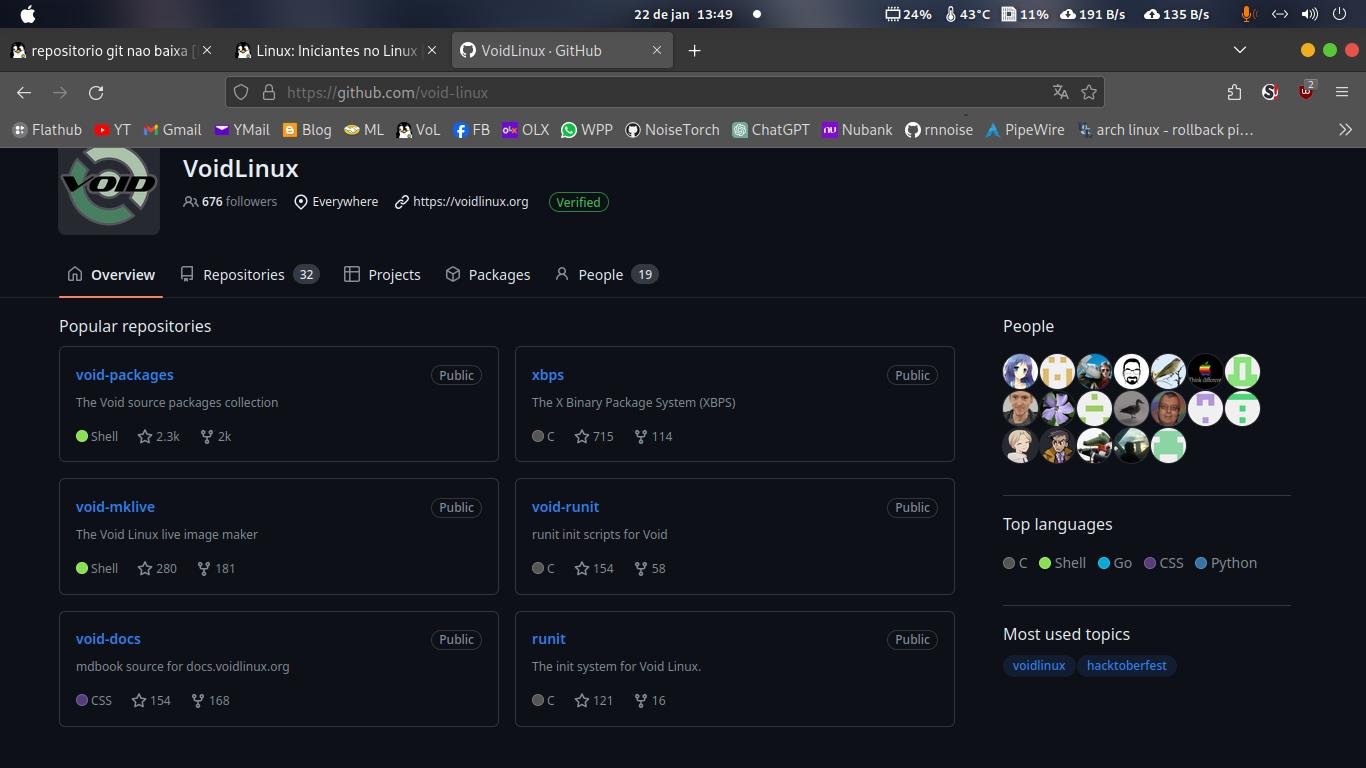Open a new tab with the plus button
Viewport: 1366px width, 768px height.
click(694, 50)
